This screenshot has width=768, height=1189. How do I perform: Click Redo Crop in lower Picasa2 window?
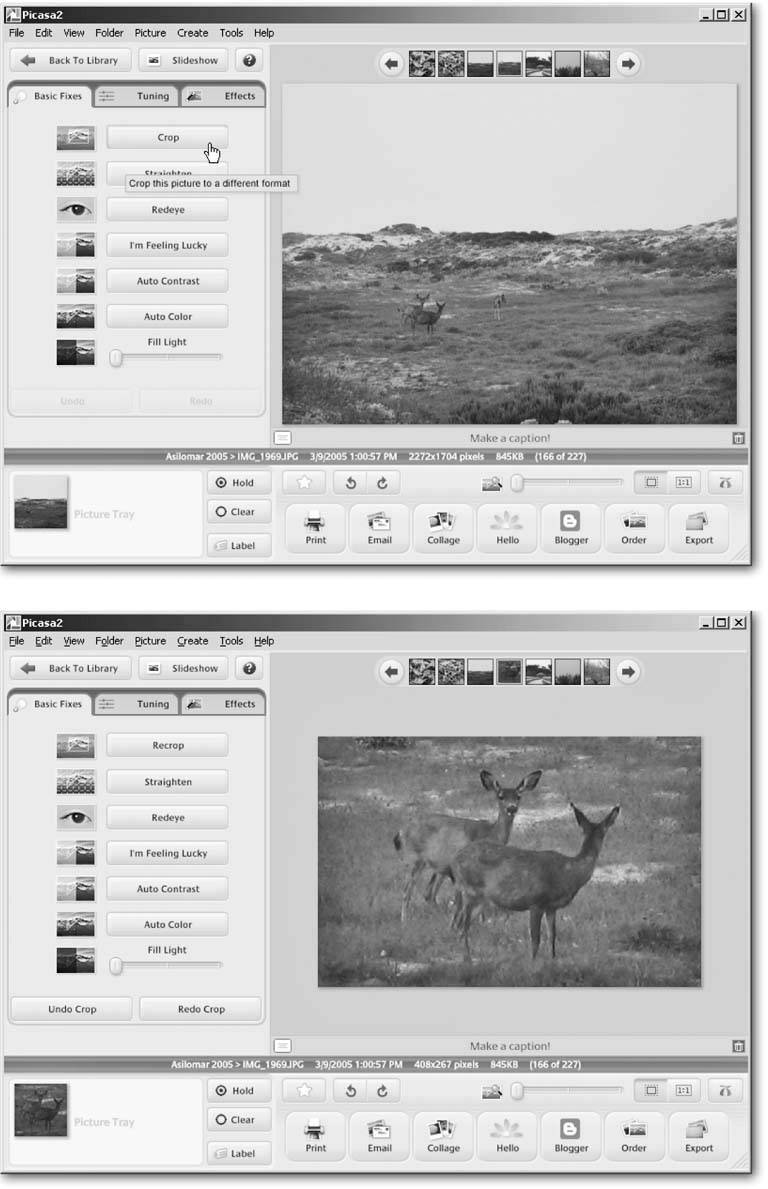point(201,1009)
